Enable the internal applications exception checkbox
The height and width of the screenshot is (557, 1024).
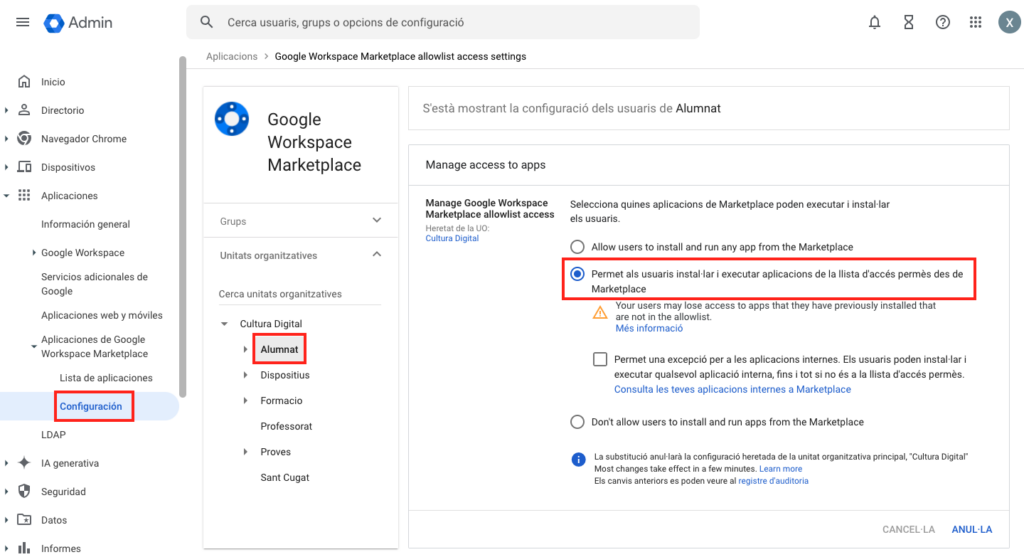600,359
